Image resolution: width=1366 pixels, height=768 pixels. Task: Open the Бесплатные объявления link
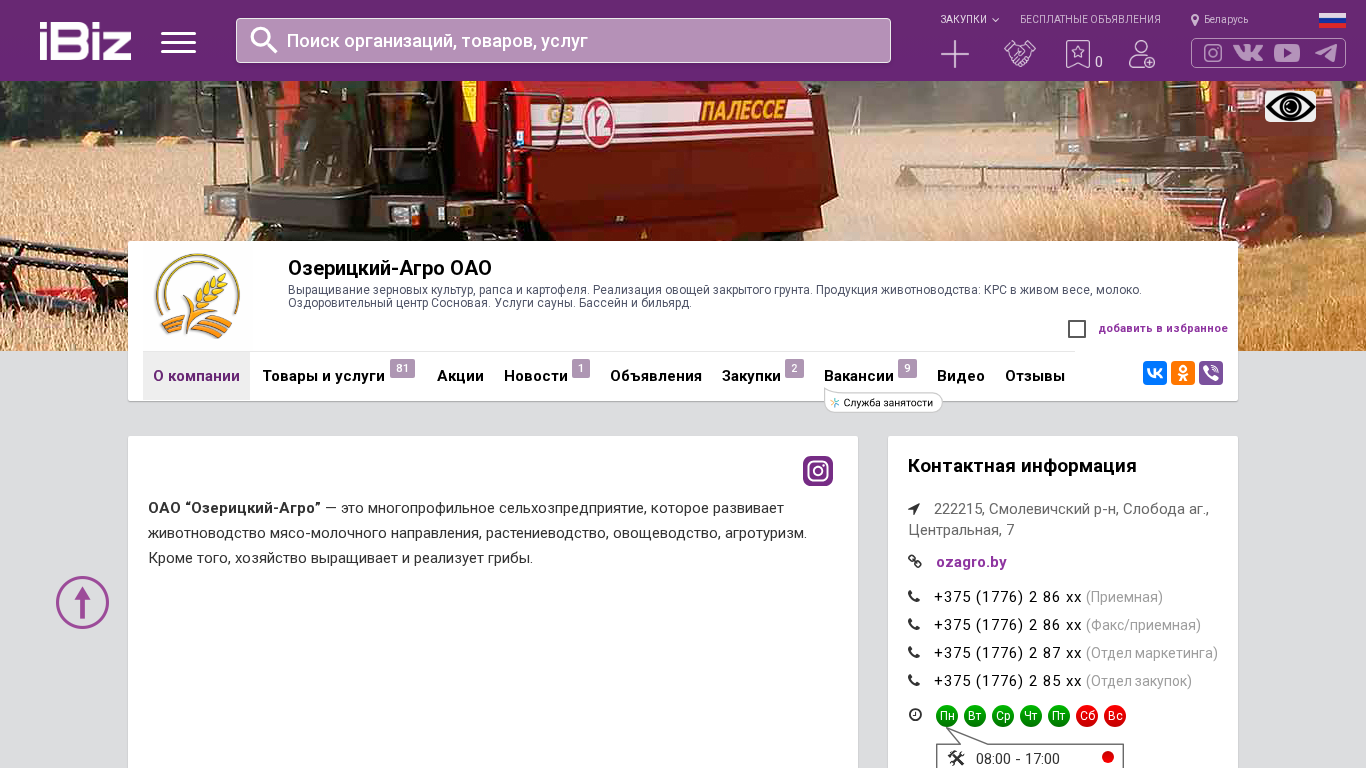point(1090,19)
